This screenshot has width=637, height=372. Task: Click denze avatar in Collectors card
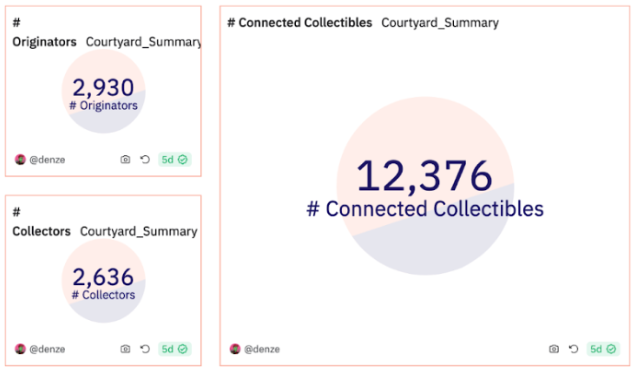coord(20,349)
